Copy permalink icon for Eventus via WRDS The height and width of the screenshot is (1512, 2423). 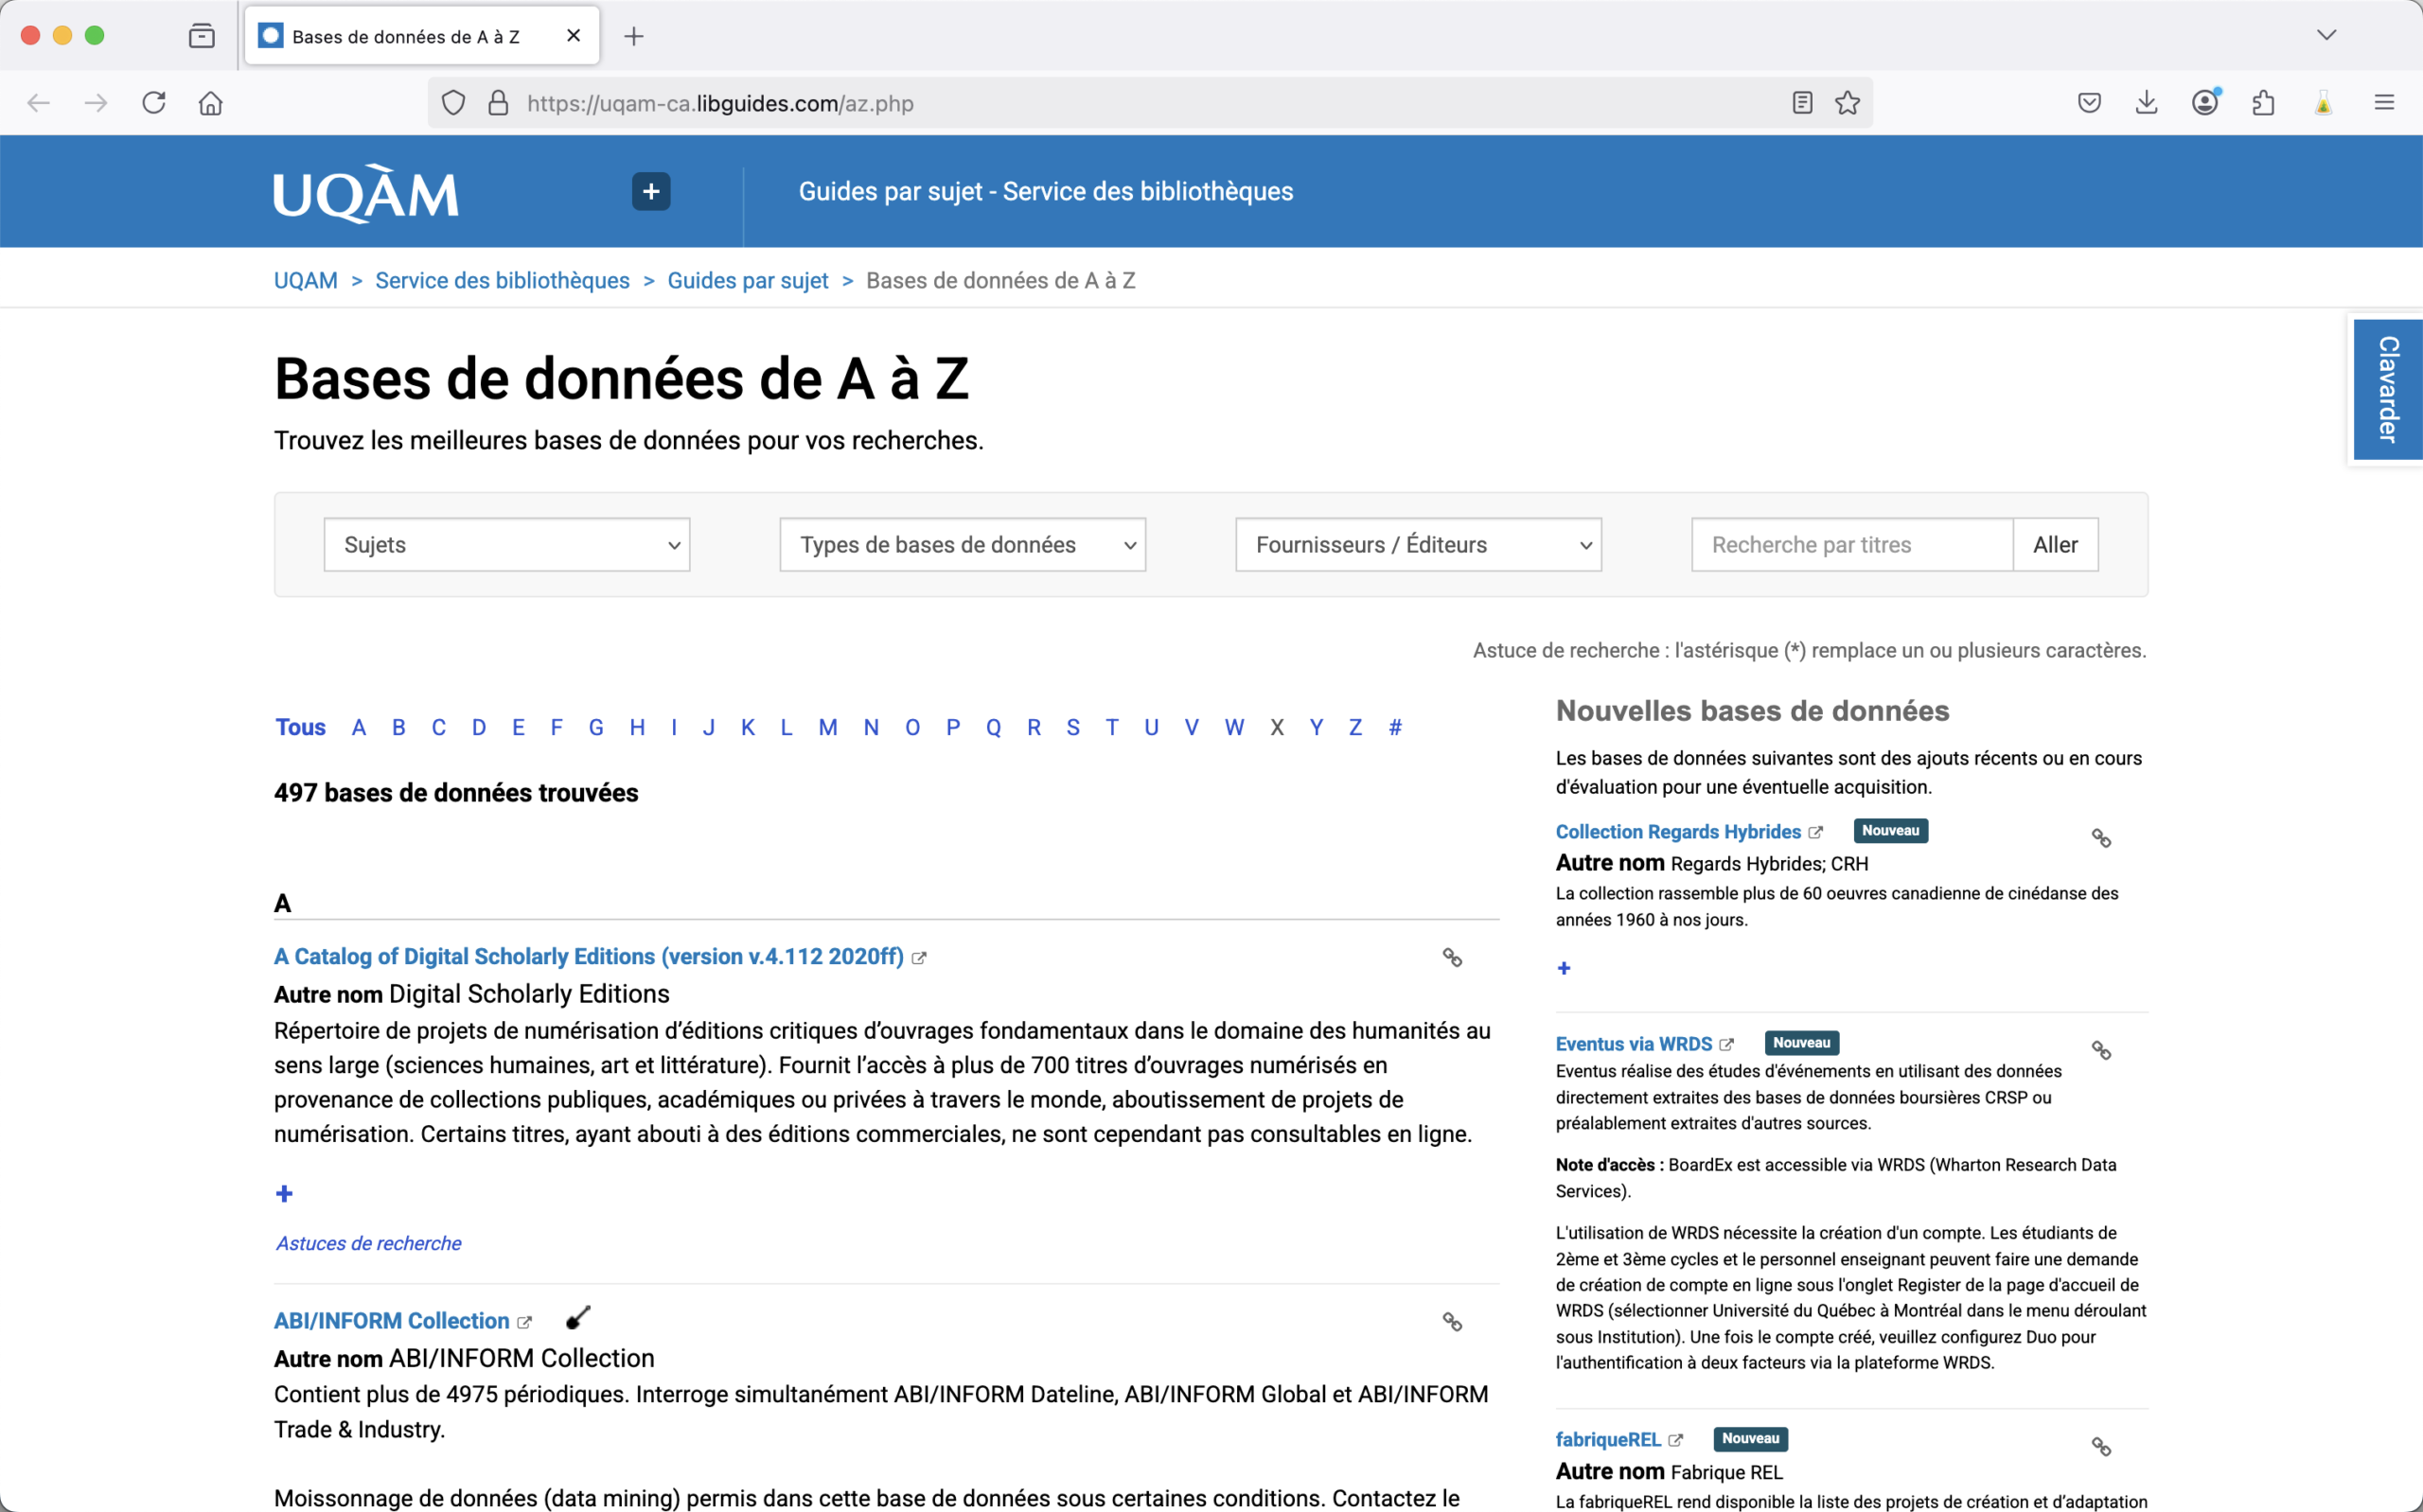point(2101,1050)
